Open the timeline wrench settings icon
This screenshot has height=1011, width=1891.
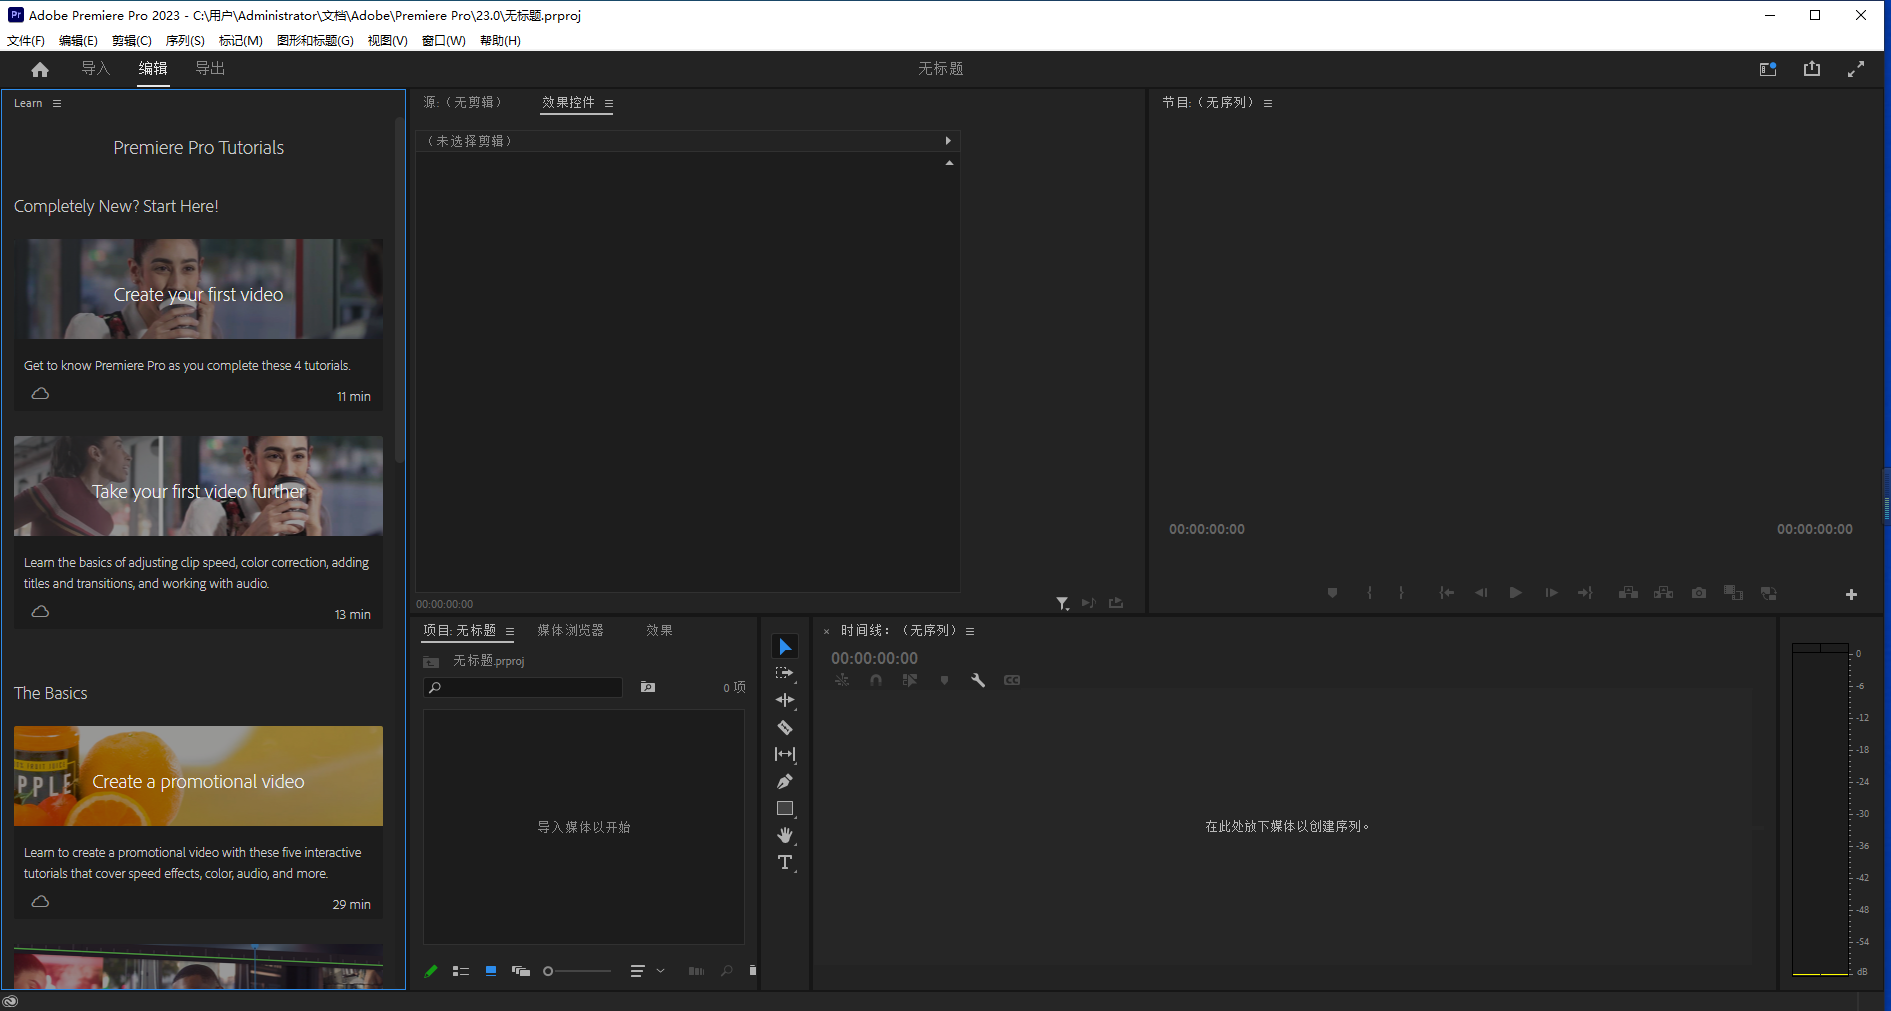(x=977, y=679)
